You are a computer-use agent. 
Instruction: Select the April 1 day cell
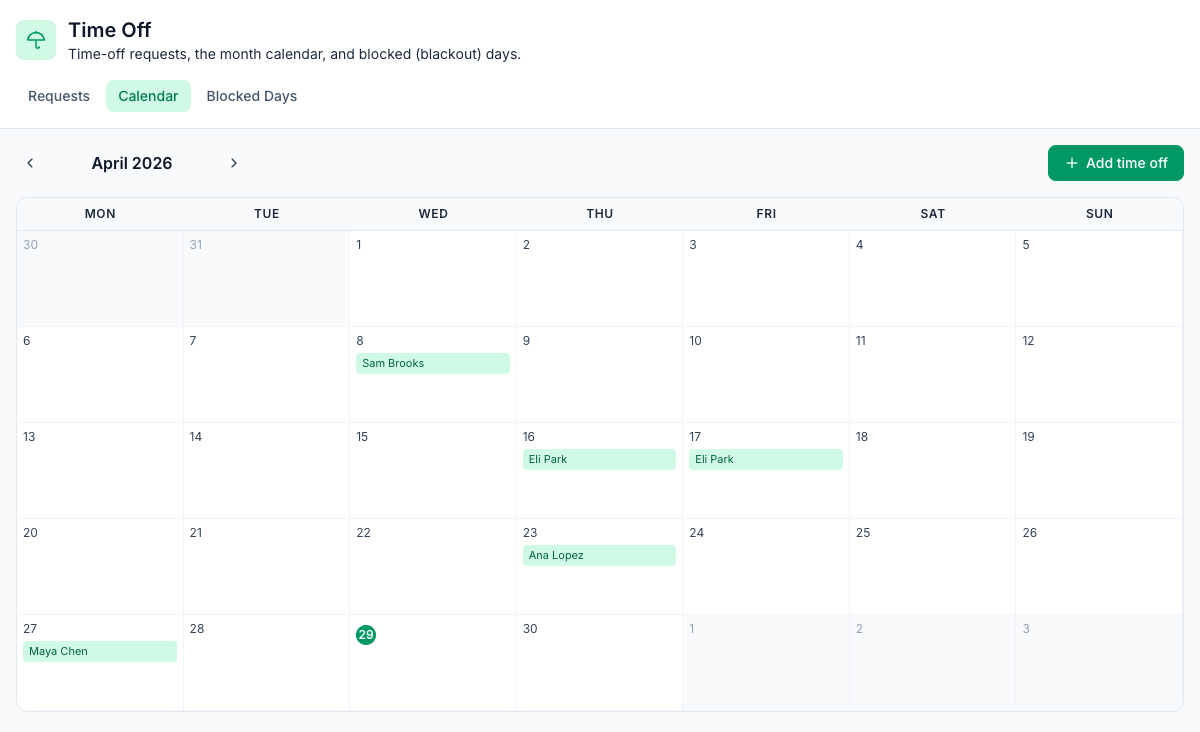[433, 279]
